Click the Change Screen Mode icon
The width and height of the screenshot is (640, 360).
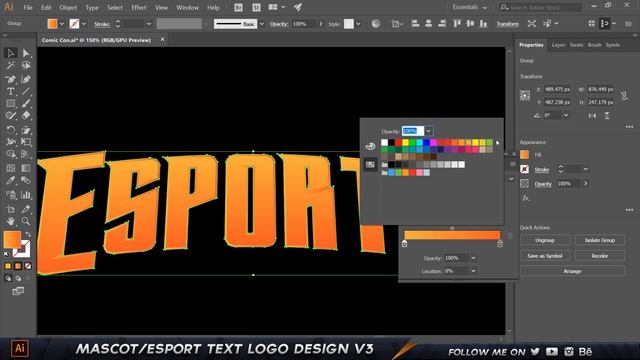(18, 291)
